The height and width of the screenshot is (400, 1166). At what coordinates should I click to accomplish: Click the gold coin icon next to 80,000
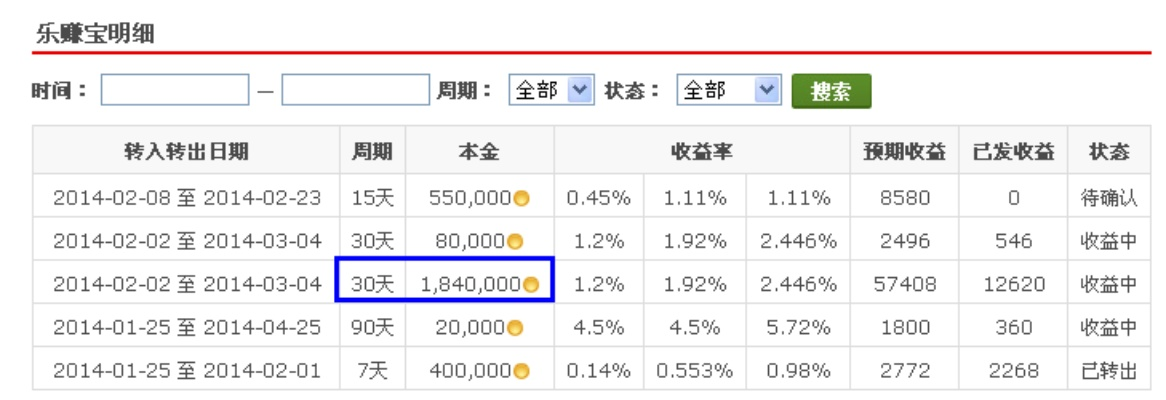(x=514, y=242)
